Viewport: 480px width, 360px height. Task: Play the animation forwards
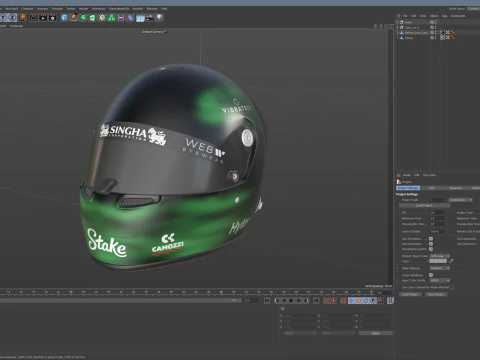291,301
